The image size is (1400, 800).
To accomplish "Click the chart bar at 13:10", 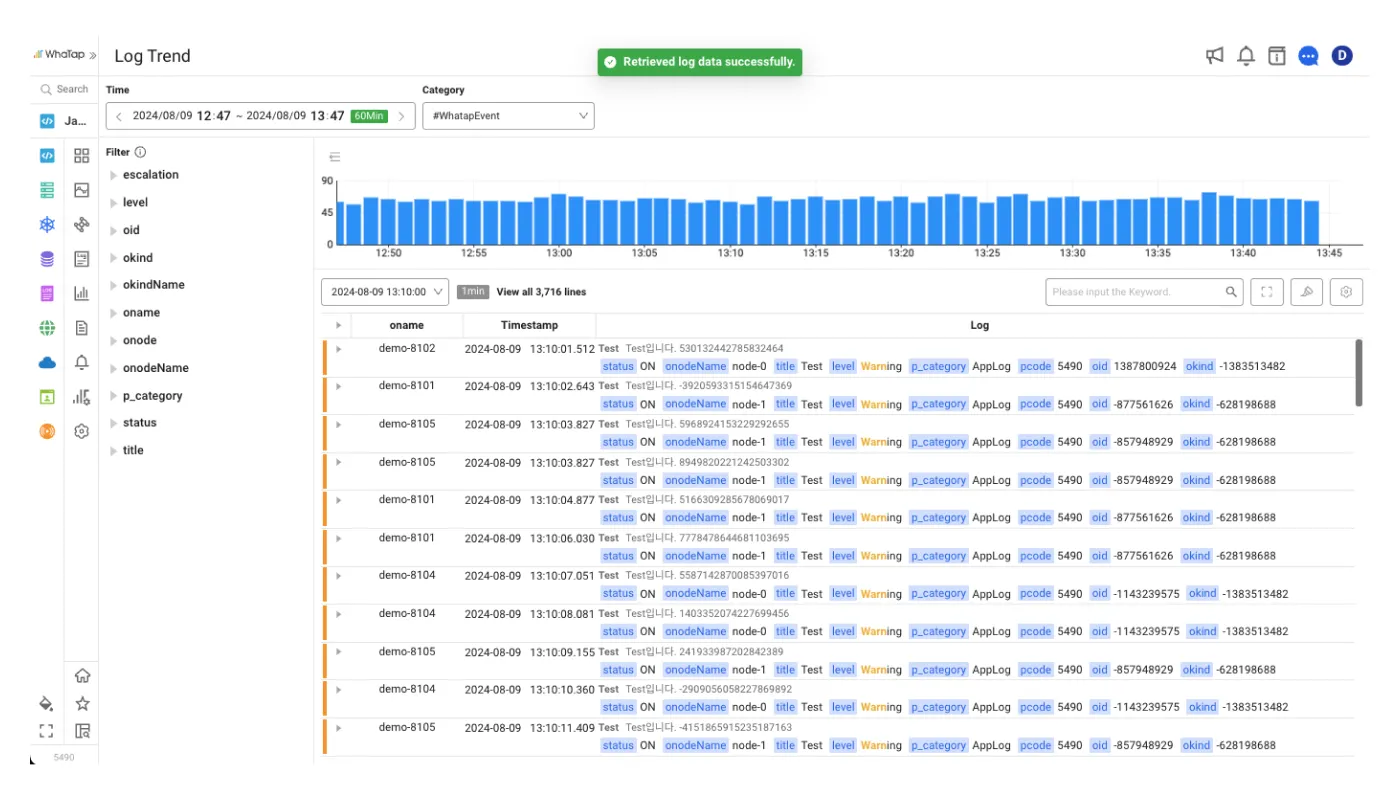I will coord(731,222).
